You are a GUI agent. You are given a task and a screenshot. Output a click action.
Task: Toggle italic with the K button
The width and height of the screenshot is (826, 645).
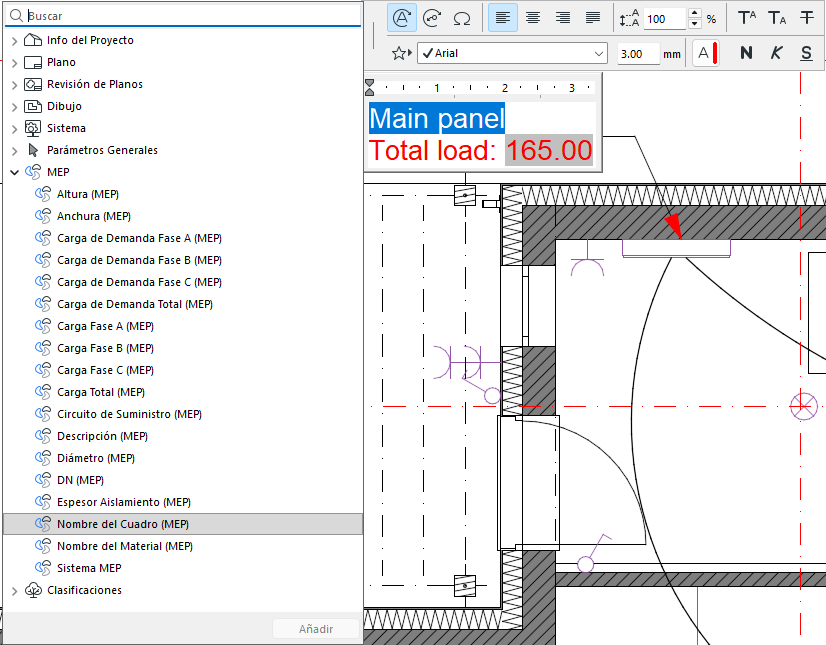click(776, 53)
